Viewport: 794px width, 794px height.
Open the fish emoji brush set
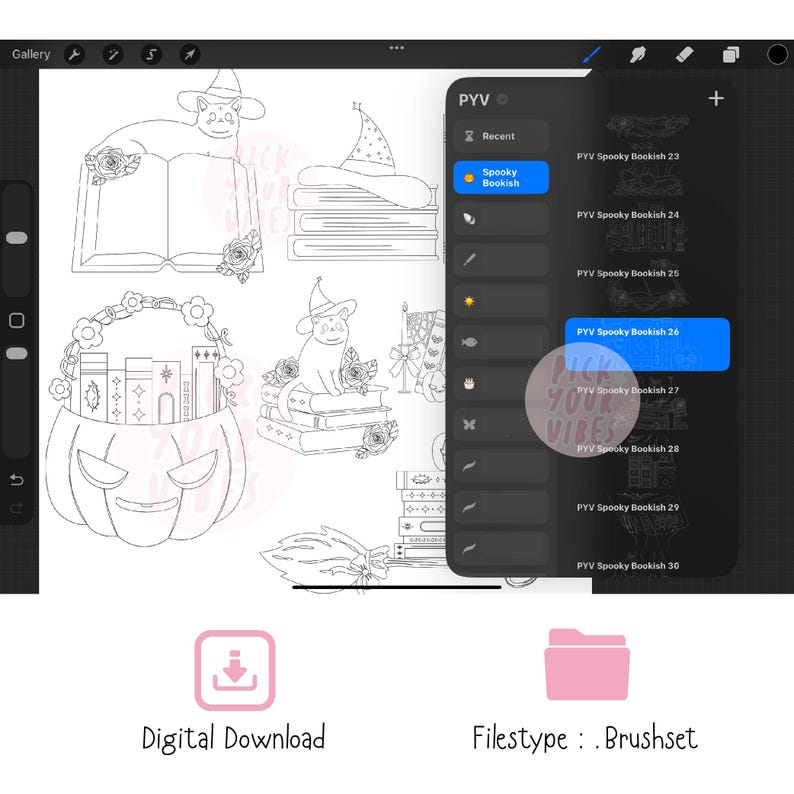501,342
